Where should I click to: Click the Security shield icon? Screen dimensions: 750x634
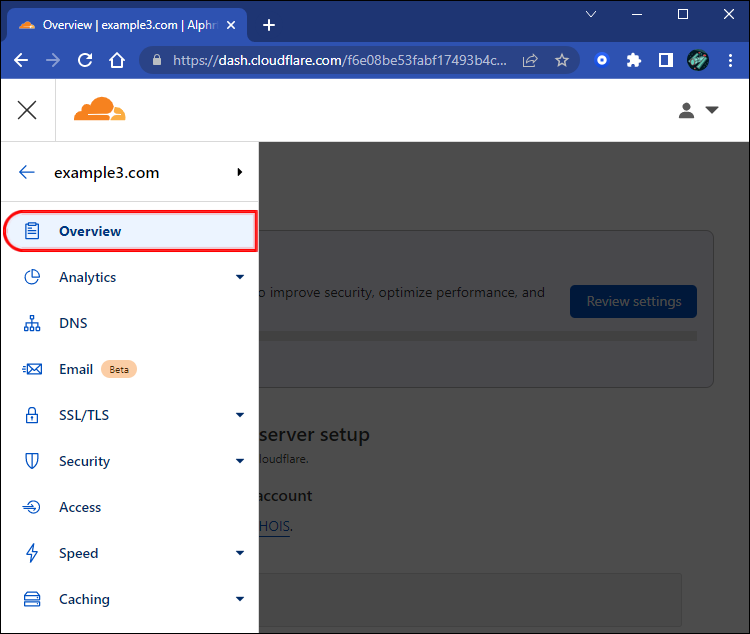tap(32, 461)
